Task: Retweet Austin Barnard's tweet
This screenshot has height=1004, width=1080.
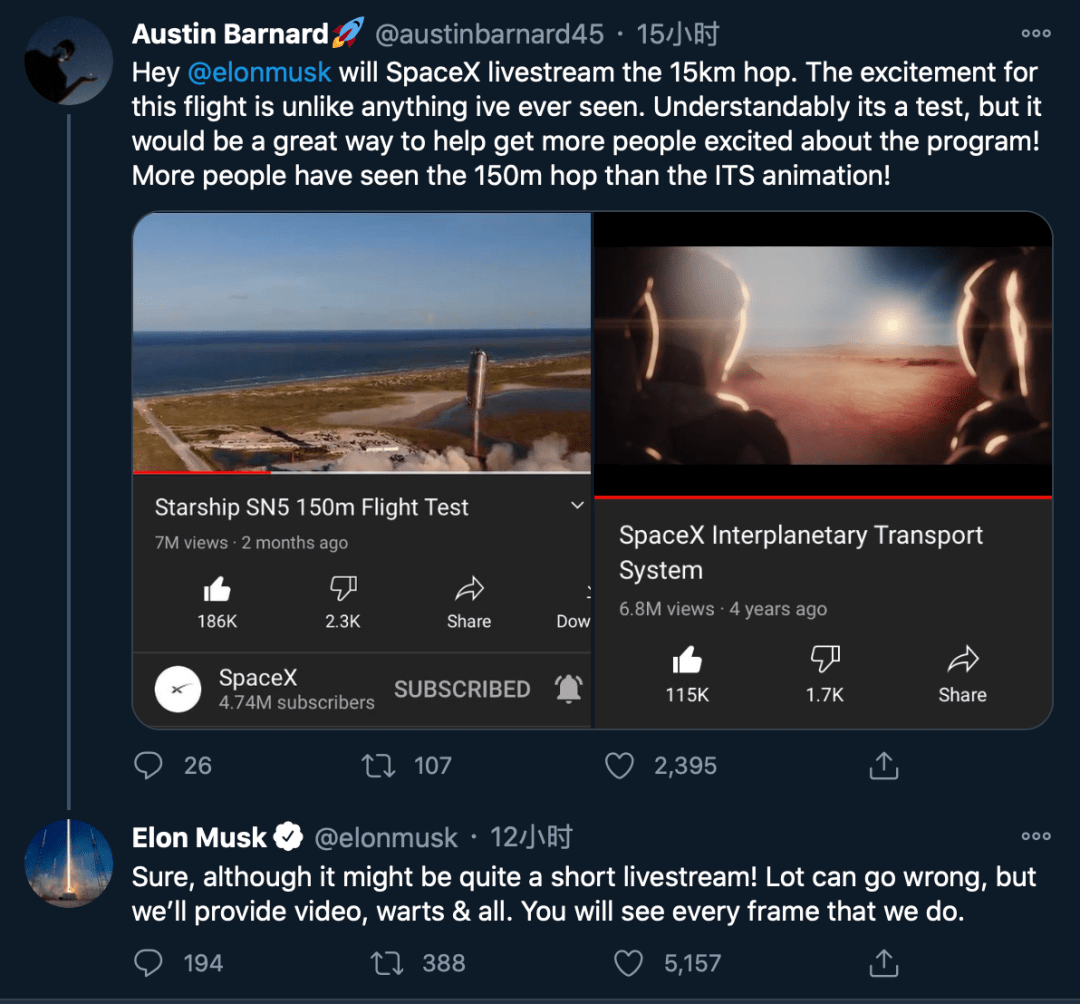Action: (378, 766)
